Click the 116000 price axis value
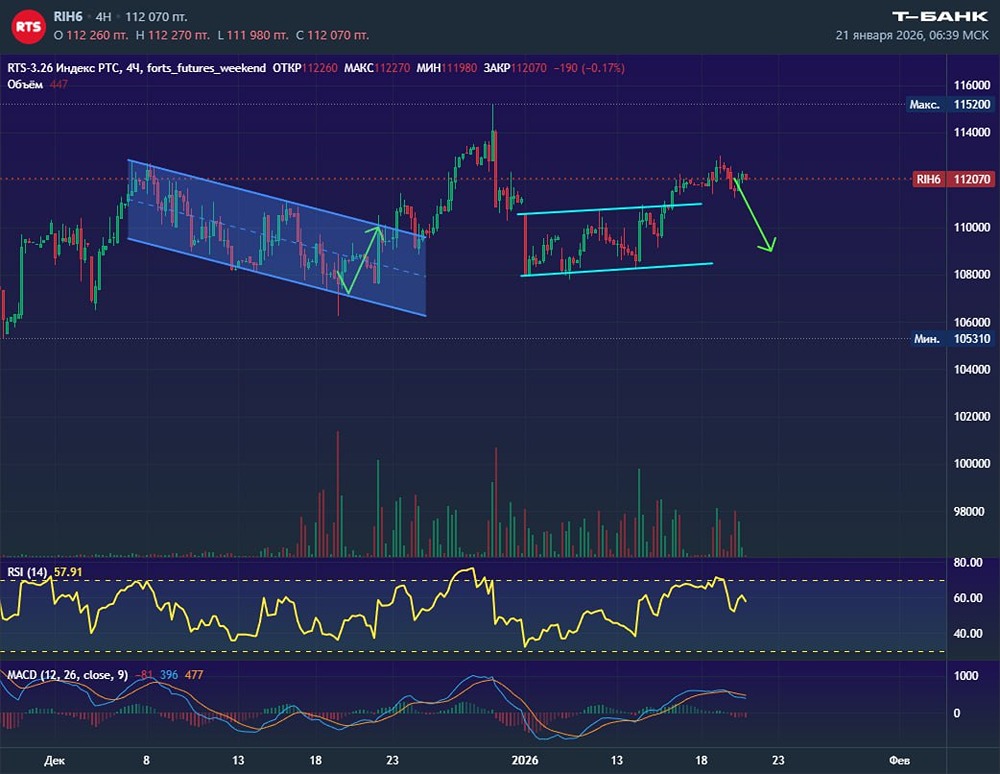The width and height of the screenshot is (1000, 774). 972,85
